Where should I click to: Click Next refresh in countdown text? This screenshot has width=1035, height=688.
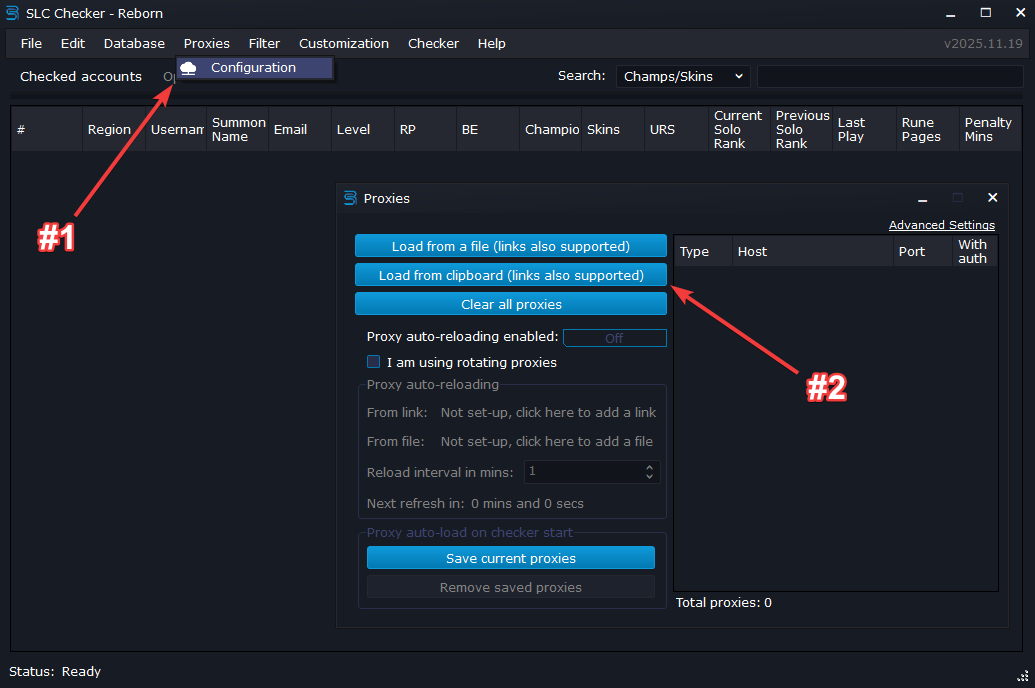point(475,504)
